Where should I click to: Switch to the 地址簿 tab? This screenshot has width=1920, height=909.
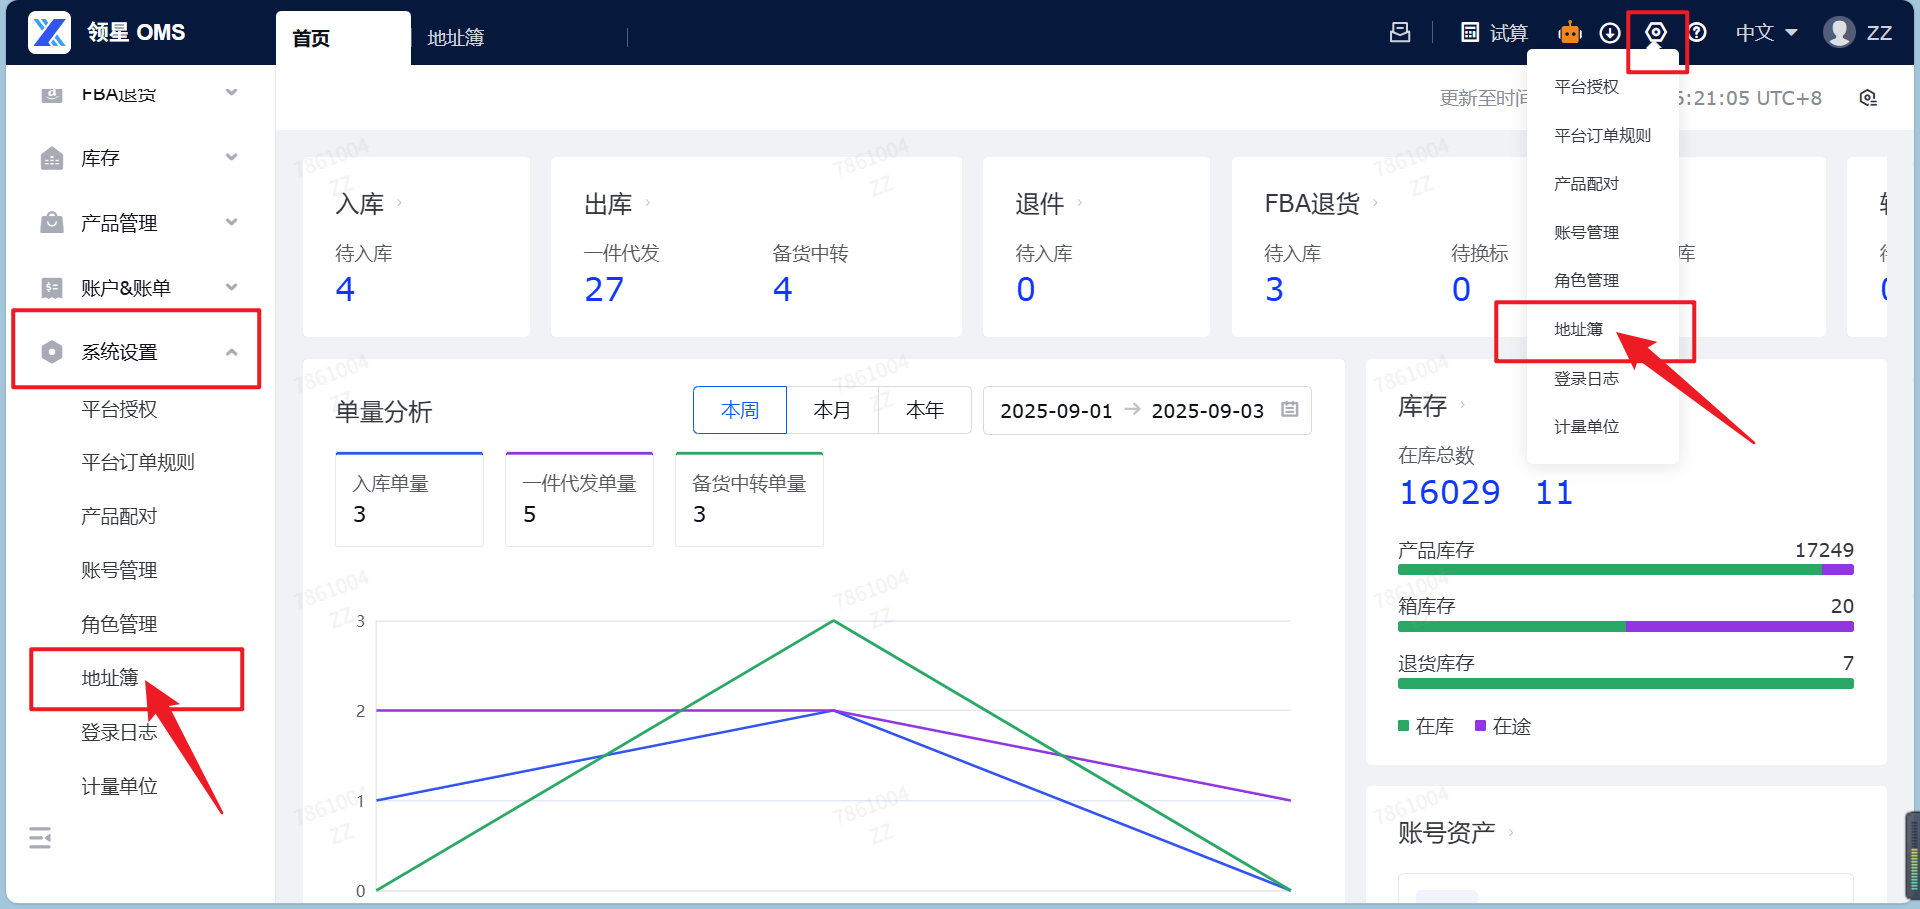[x=456, y=38]
